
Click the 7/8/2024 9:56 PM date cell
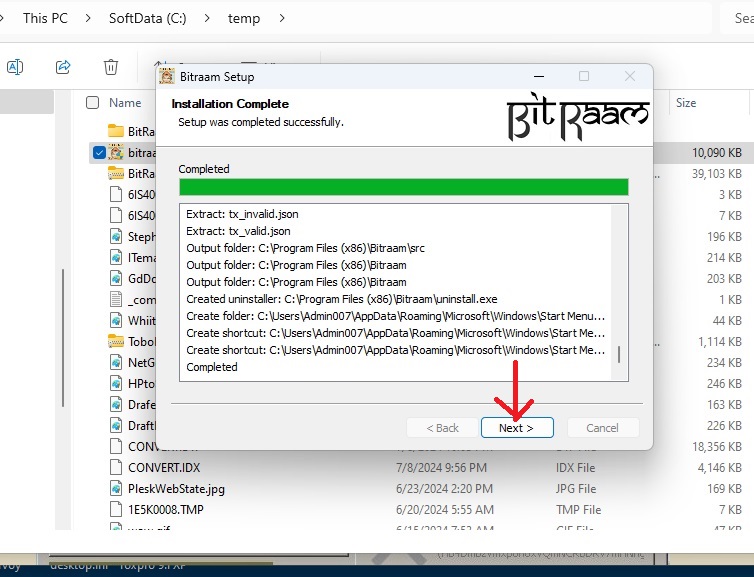click(x=441, y=467)
